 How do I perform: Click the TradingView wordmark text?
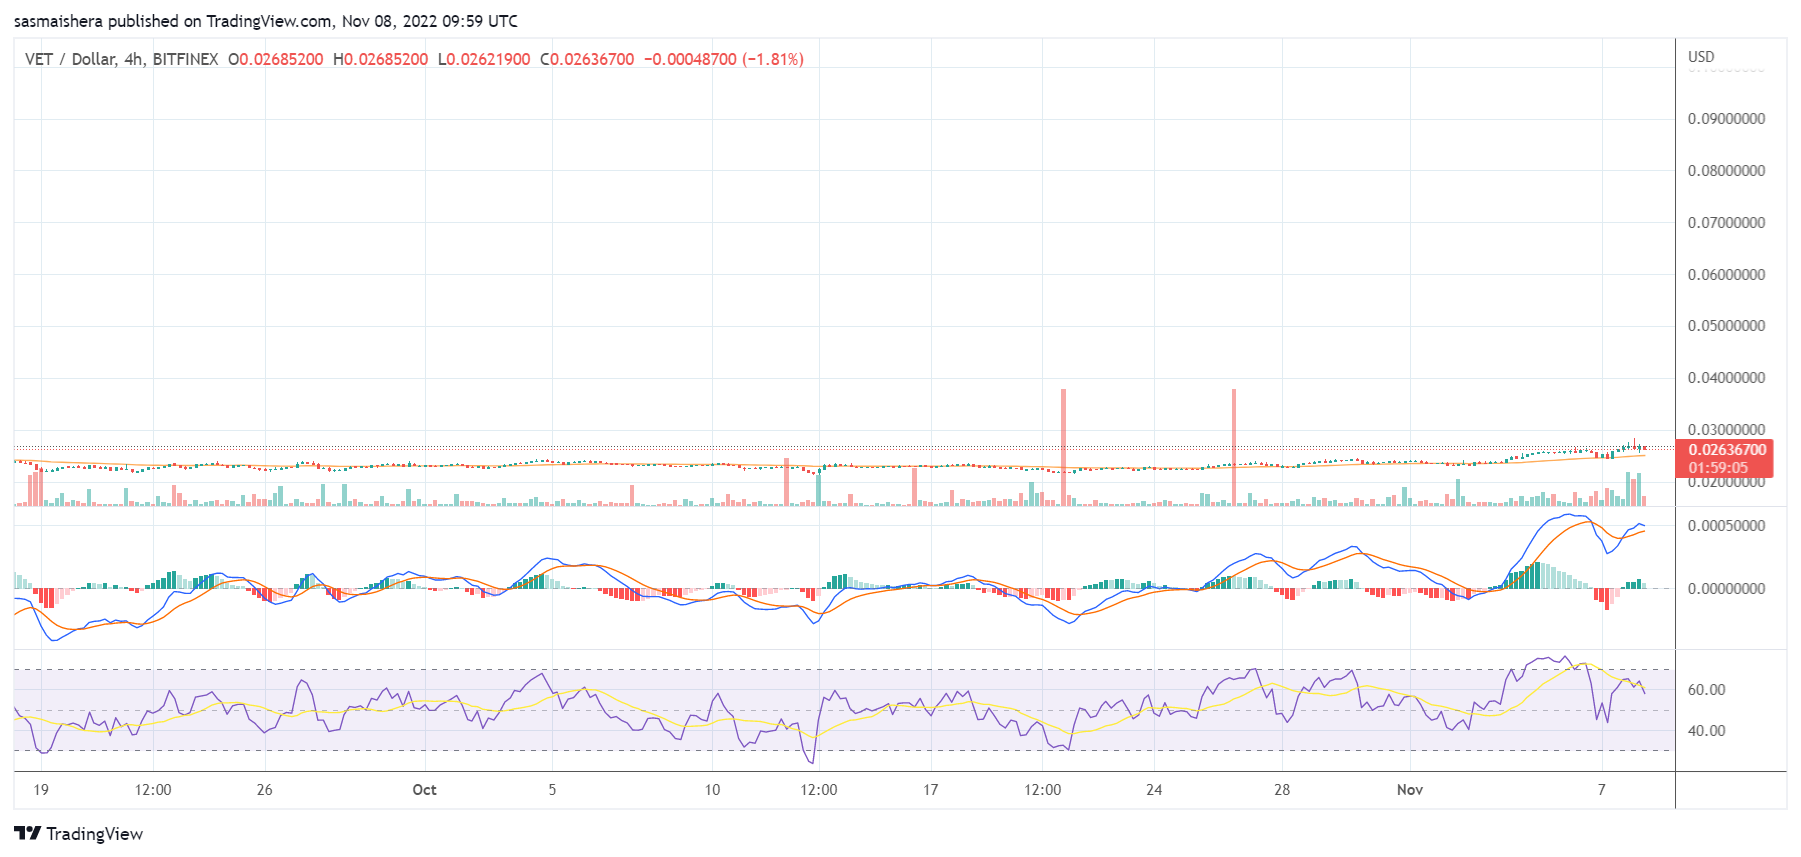pyautogui.click(x=94, y=834)
